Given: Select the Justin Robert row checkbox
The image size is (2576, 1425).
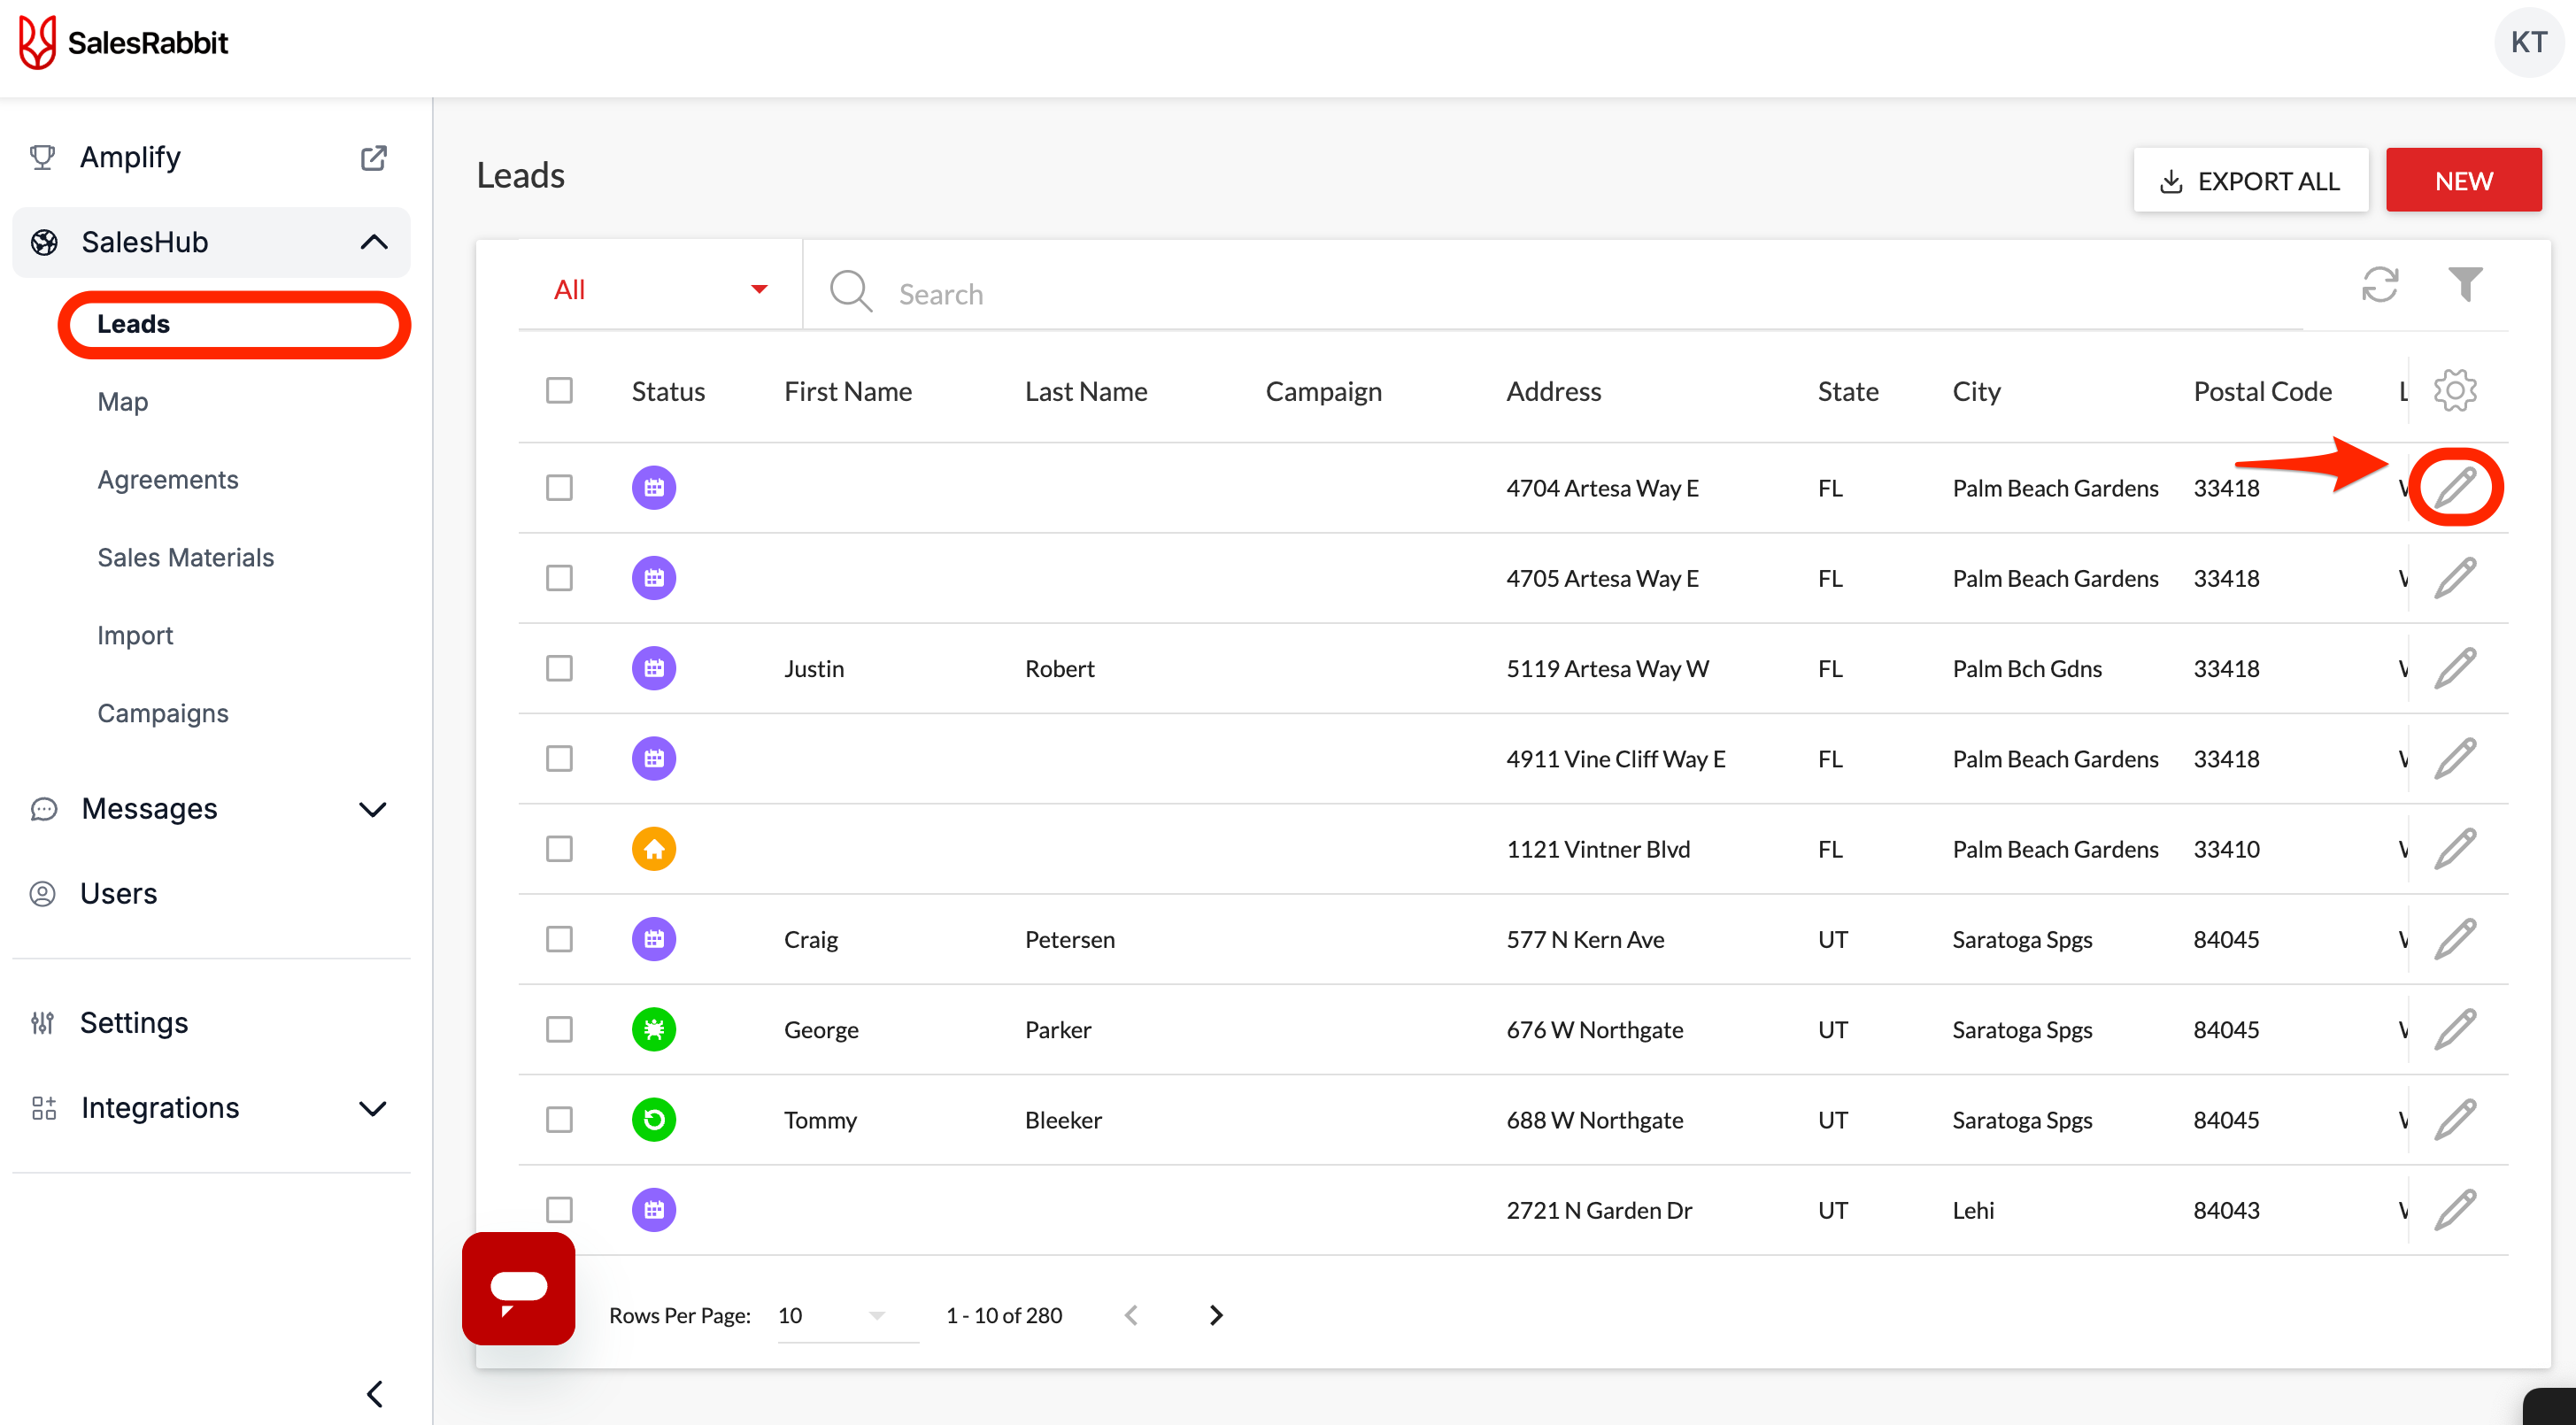Looking at the screenshot, I should (x=559, y=668).
